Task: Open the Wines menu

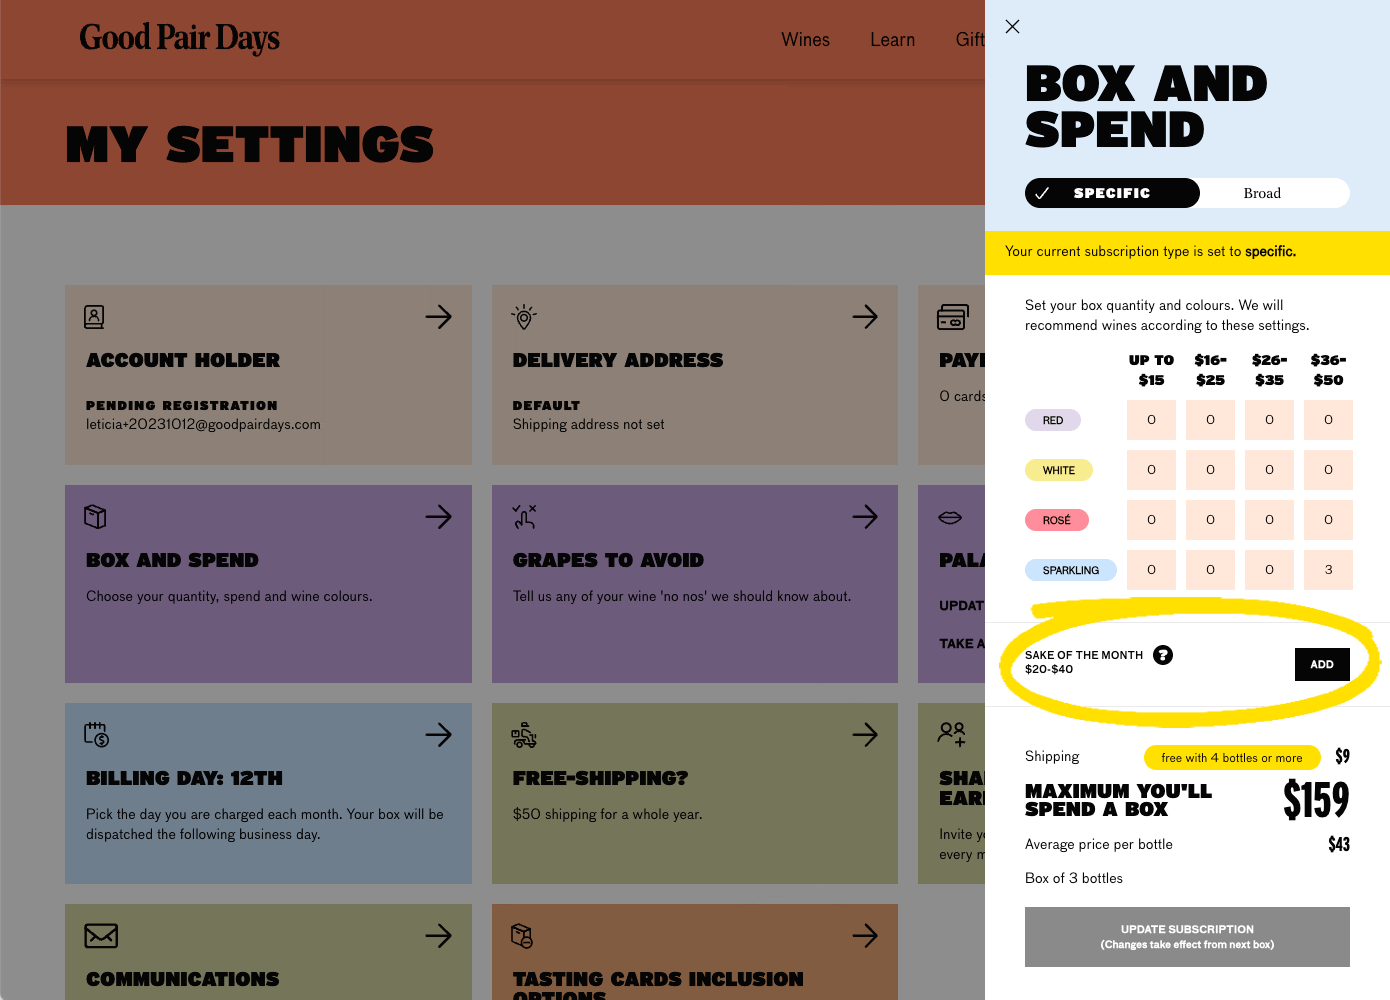Action: (x=805, y=40)
